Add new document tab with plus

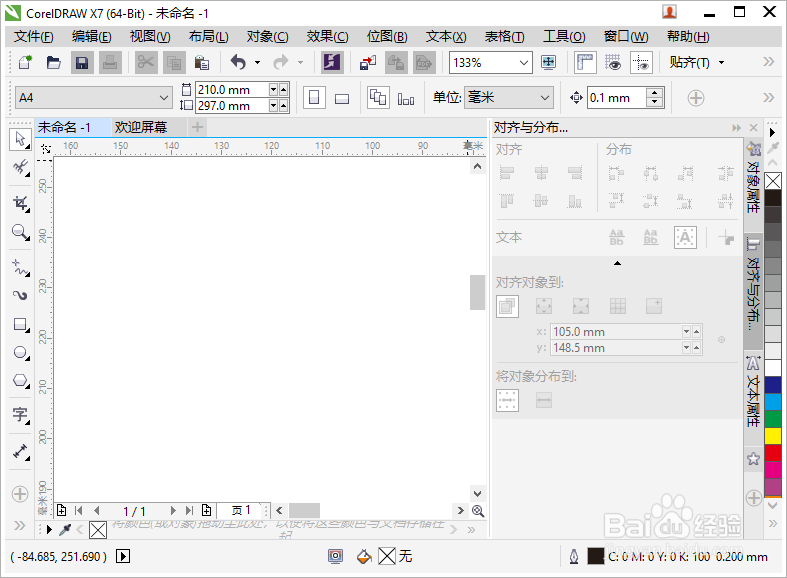197,127
